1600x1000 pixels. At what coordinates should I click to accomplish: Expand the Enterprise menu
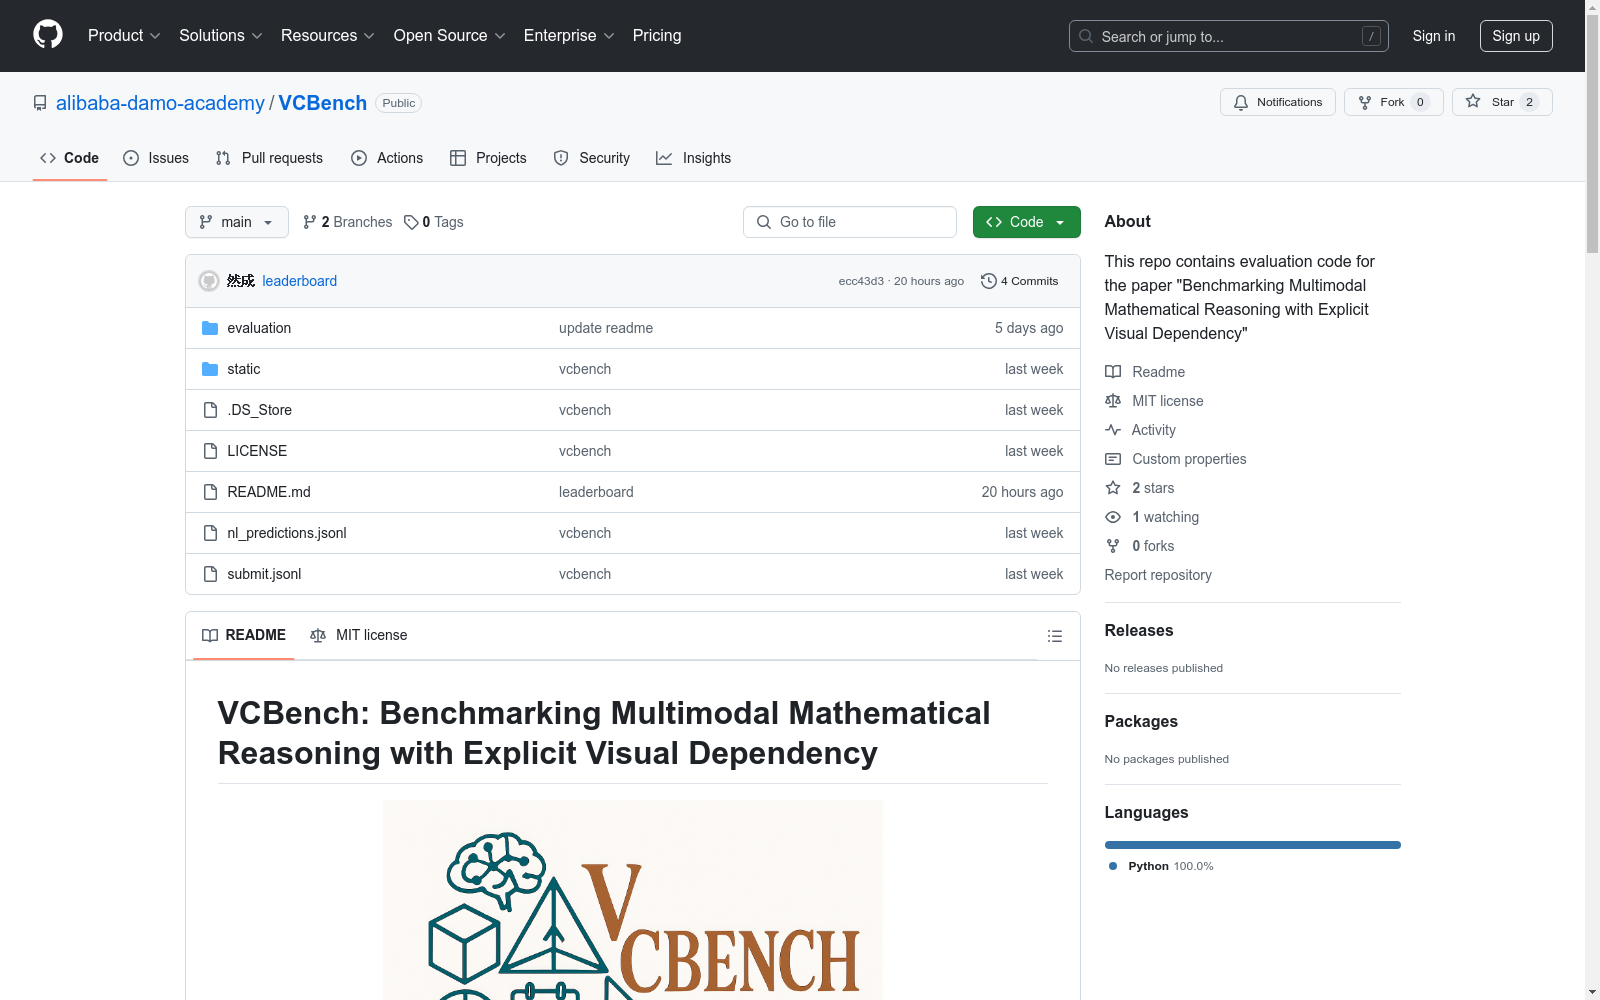click(569, 35)
